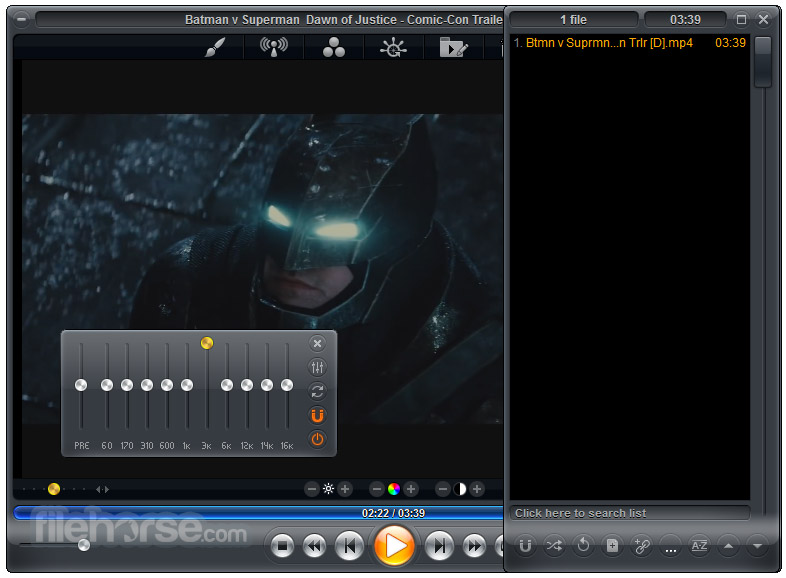Seek in the blue playback timeline bar
The width and height of the screenshot is (786, 578).
pyautogui.click(x=259, y=513)
